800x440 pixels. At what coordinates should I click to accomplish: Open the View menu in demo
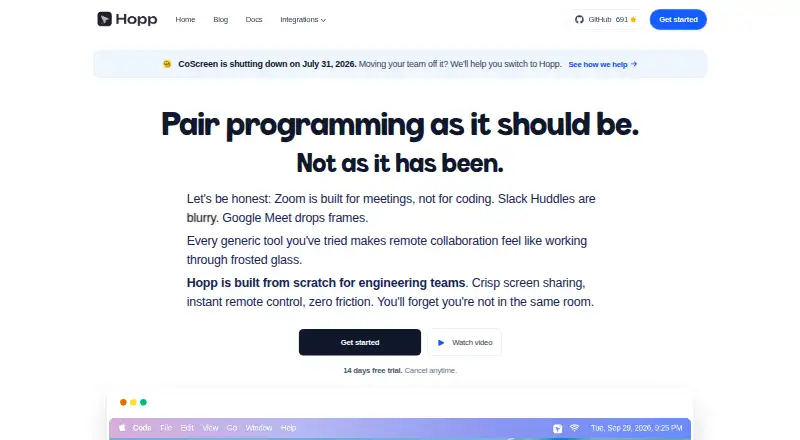coord(210,428)
